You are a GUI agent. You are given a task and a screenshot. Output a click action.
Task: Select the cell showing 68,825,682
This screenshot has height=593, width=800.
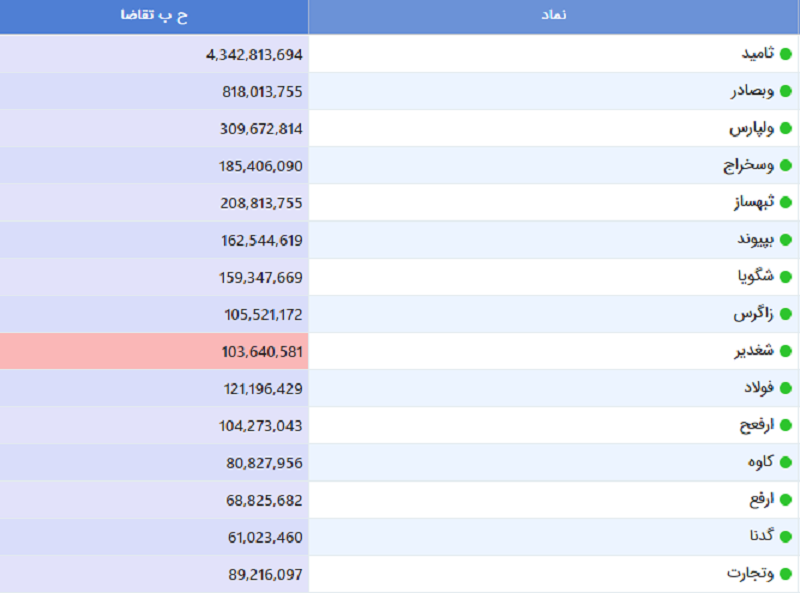pos(264,499)
